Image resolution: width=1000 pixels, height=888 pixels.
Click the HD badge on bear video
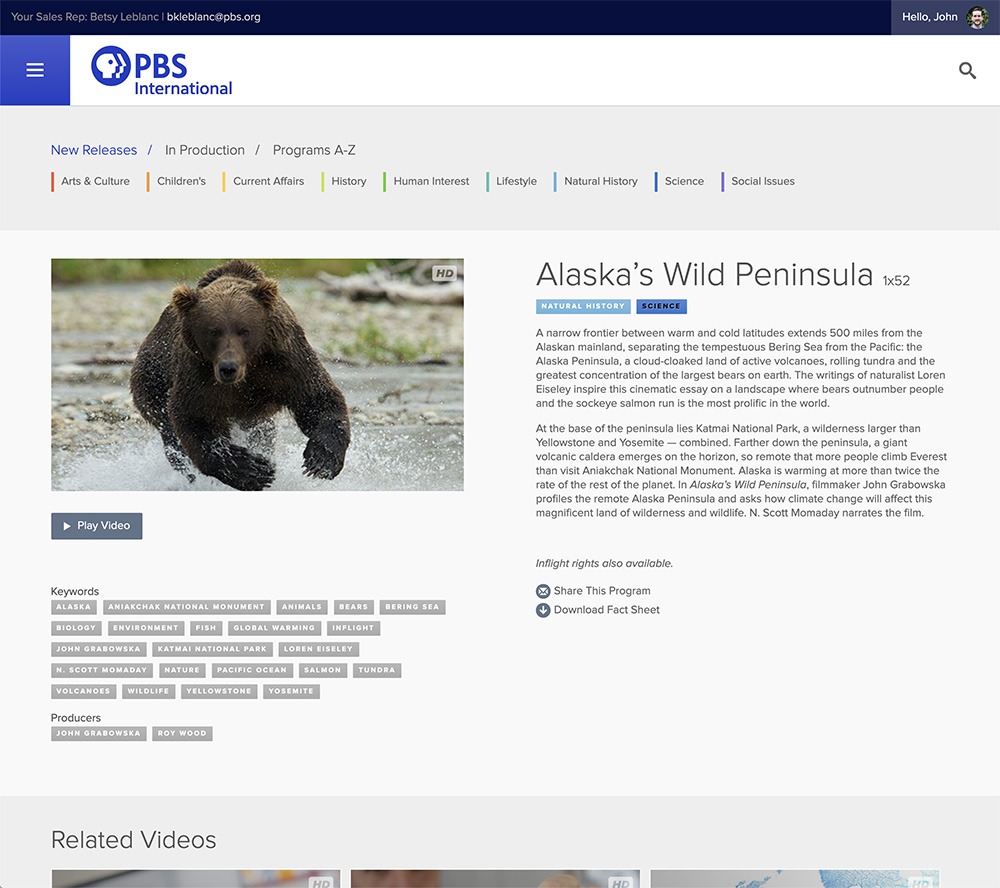point(444,273)
